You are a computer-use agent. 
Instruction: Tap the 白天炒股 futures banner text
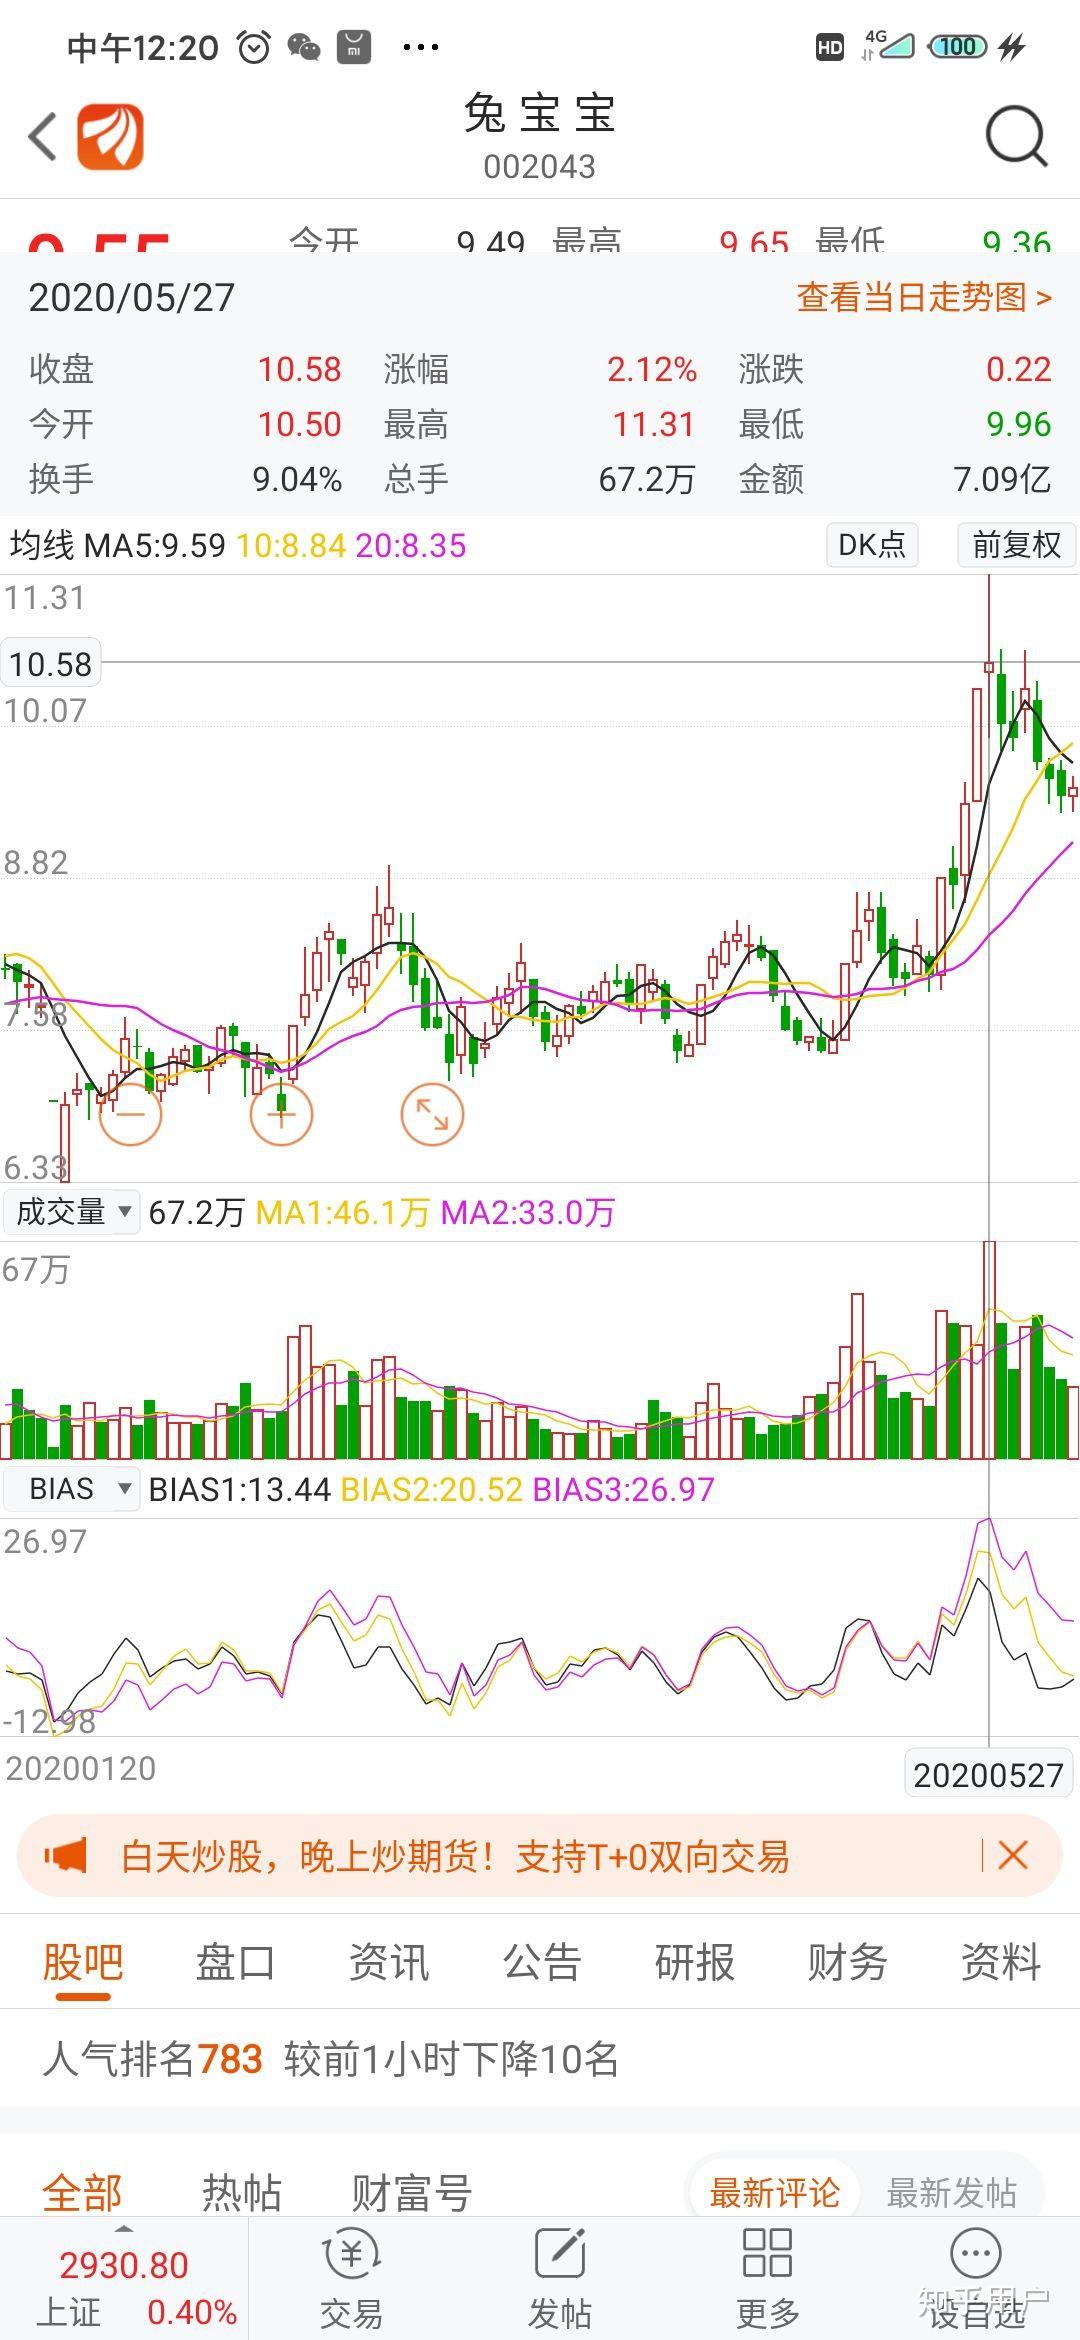[x=455, y=1857]
